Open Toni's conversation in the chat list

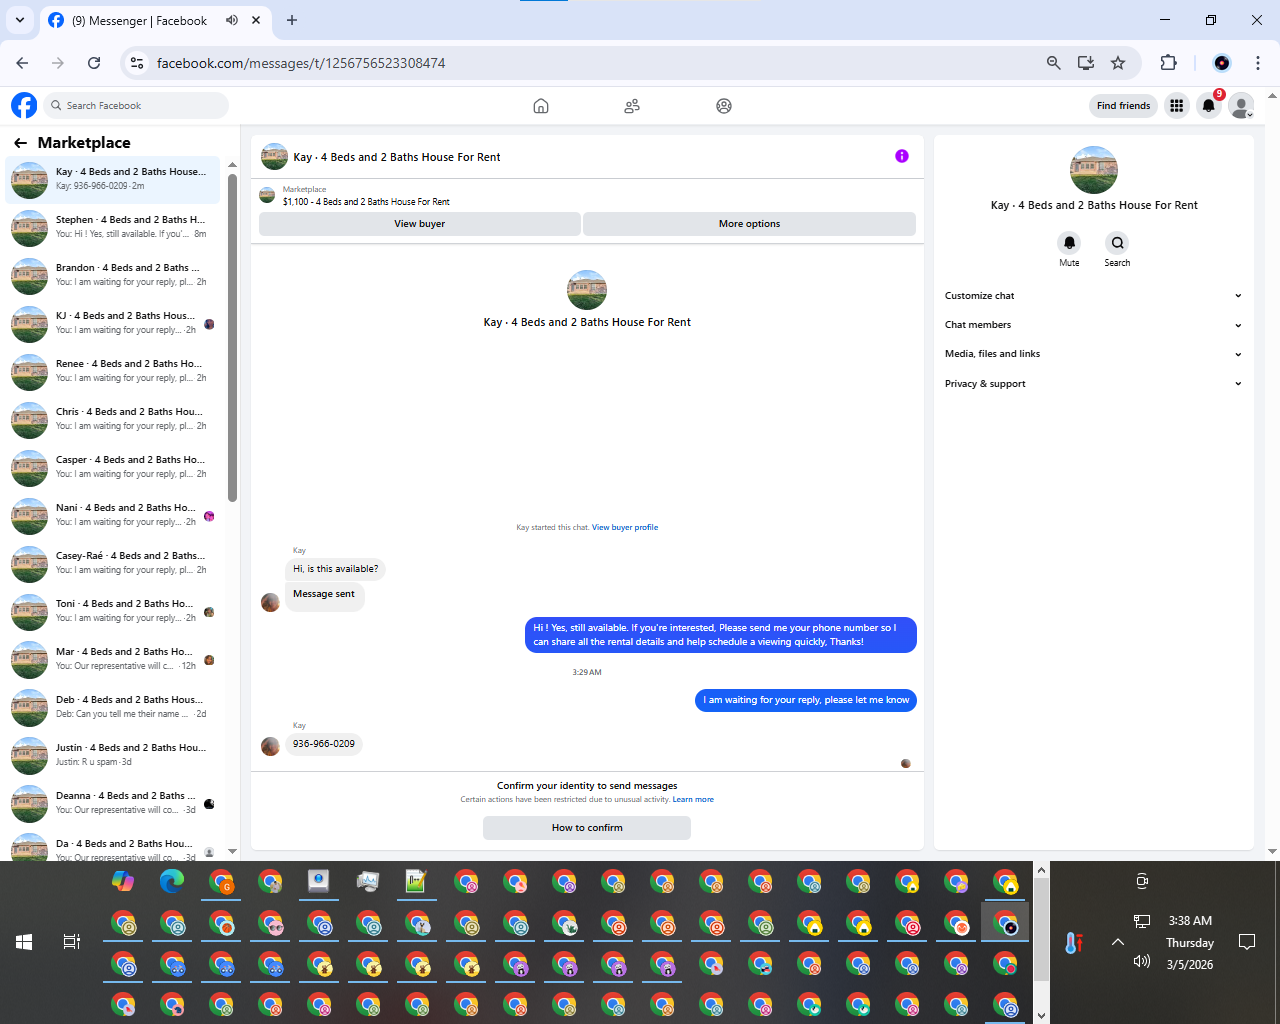(x=112, y=612)
